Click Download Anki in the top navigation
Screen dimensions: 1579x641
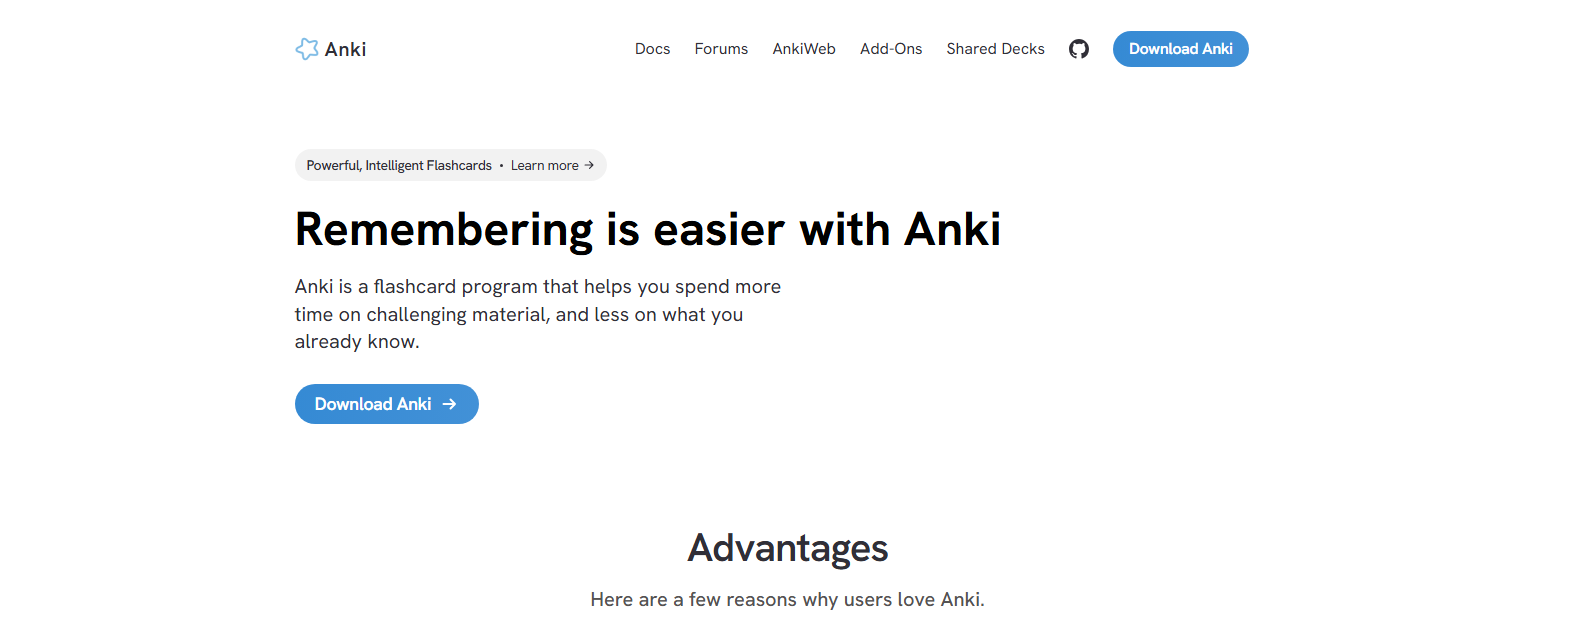tap(1180, 48)
